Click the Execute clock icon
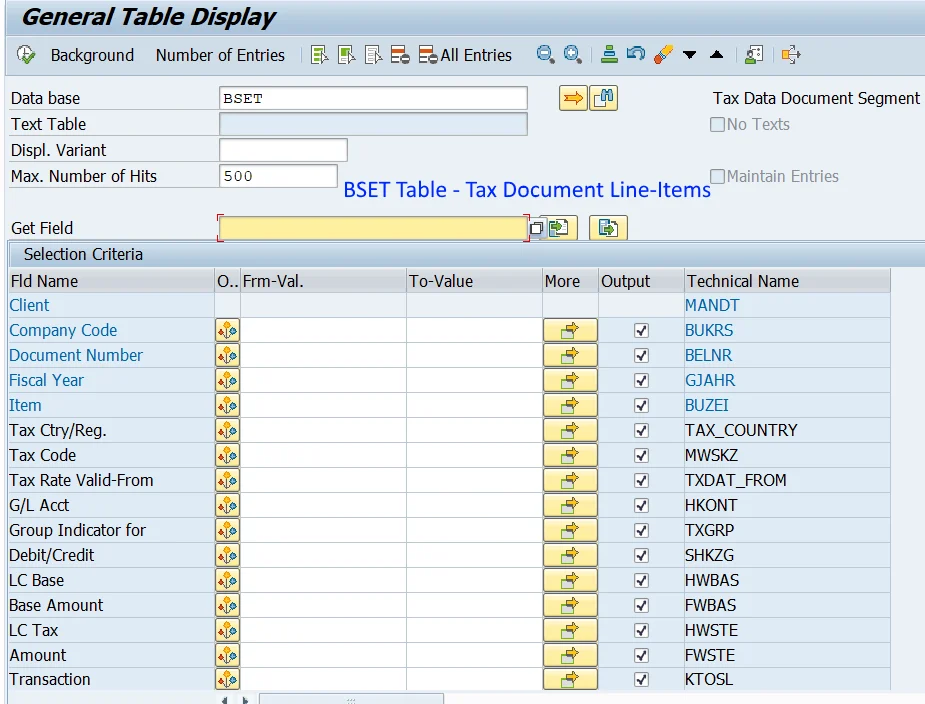The height and width of the screenshot is (704, 925). click(x=26, y=55)
